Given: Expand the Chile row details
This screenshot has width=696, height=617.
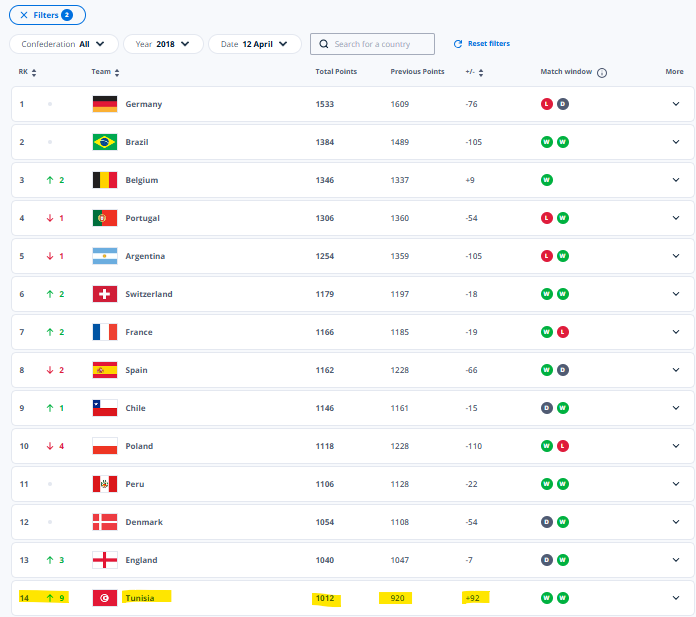Looking at the screenshot, I should [x=676, y=408].
